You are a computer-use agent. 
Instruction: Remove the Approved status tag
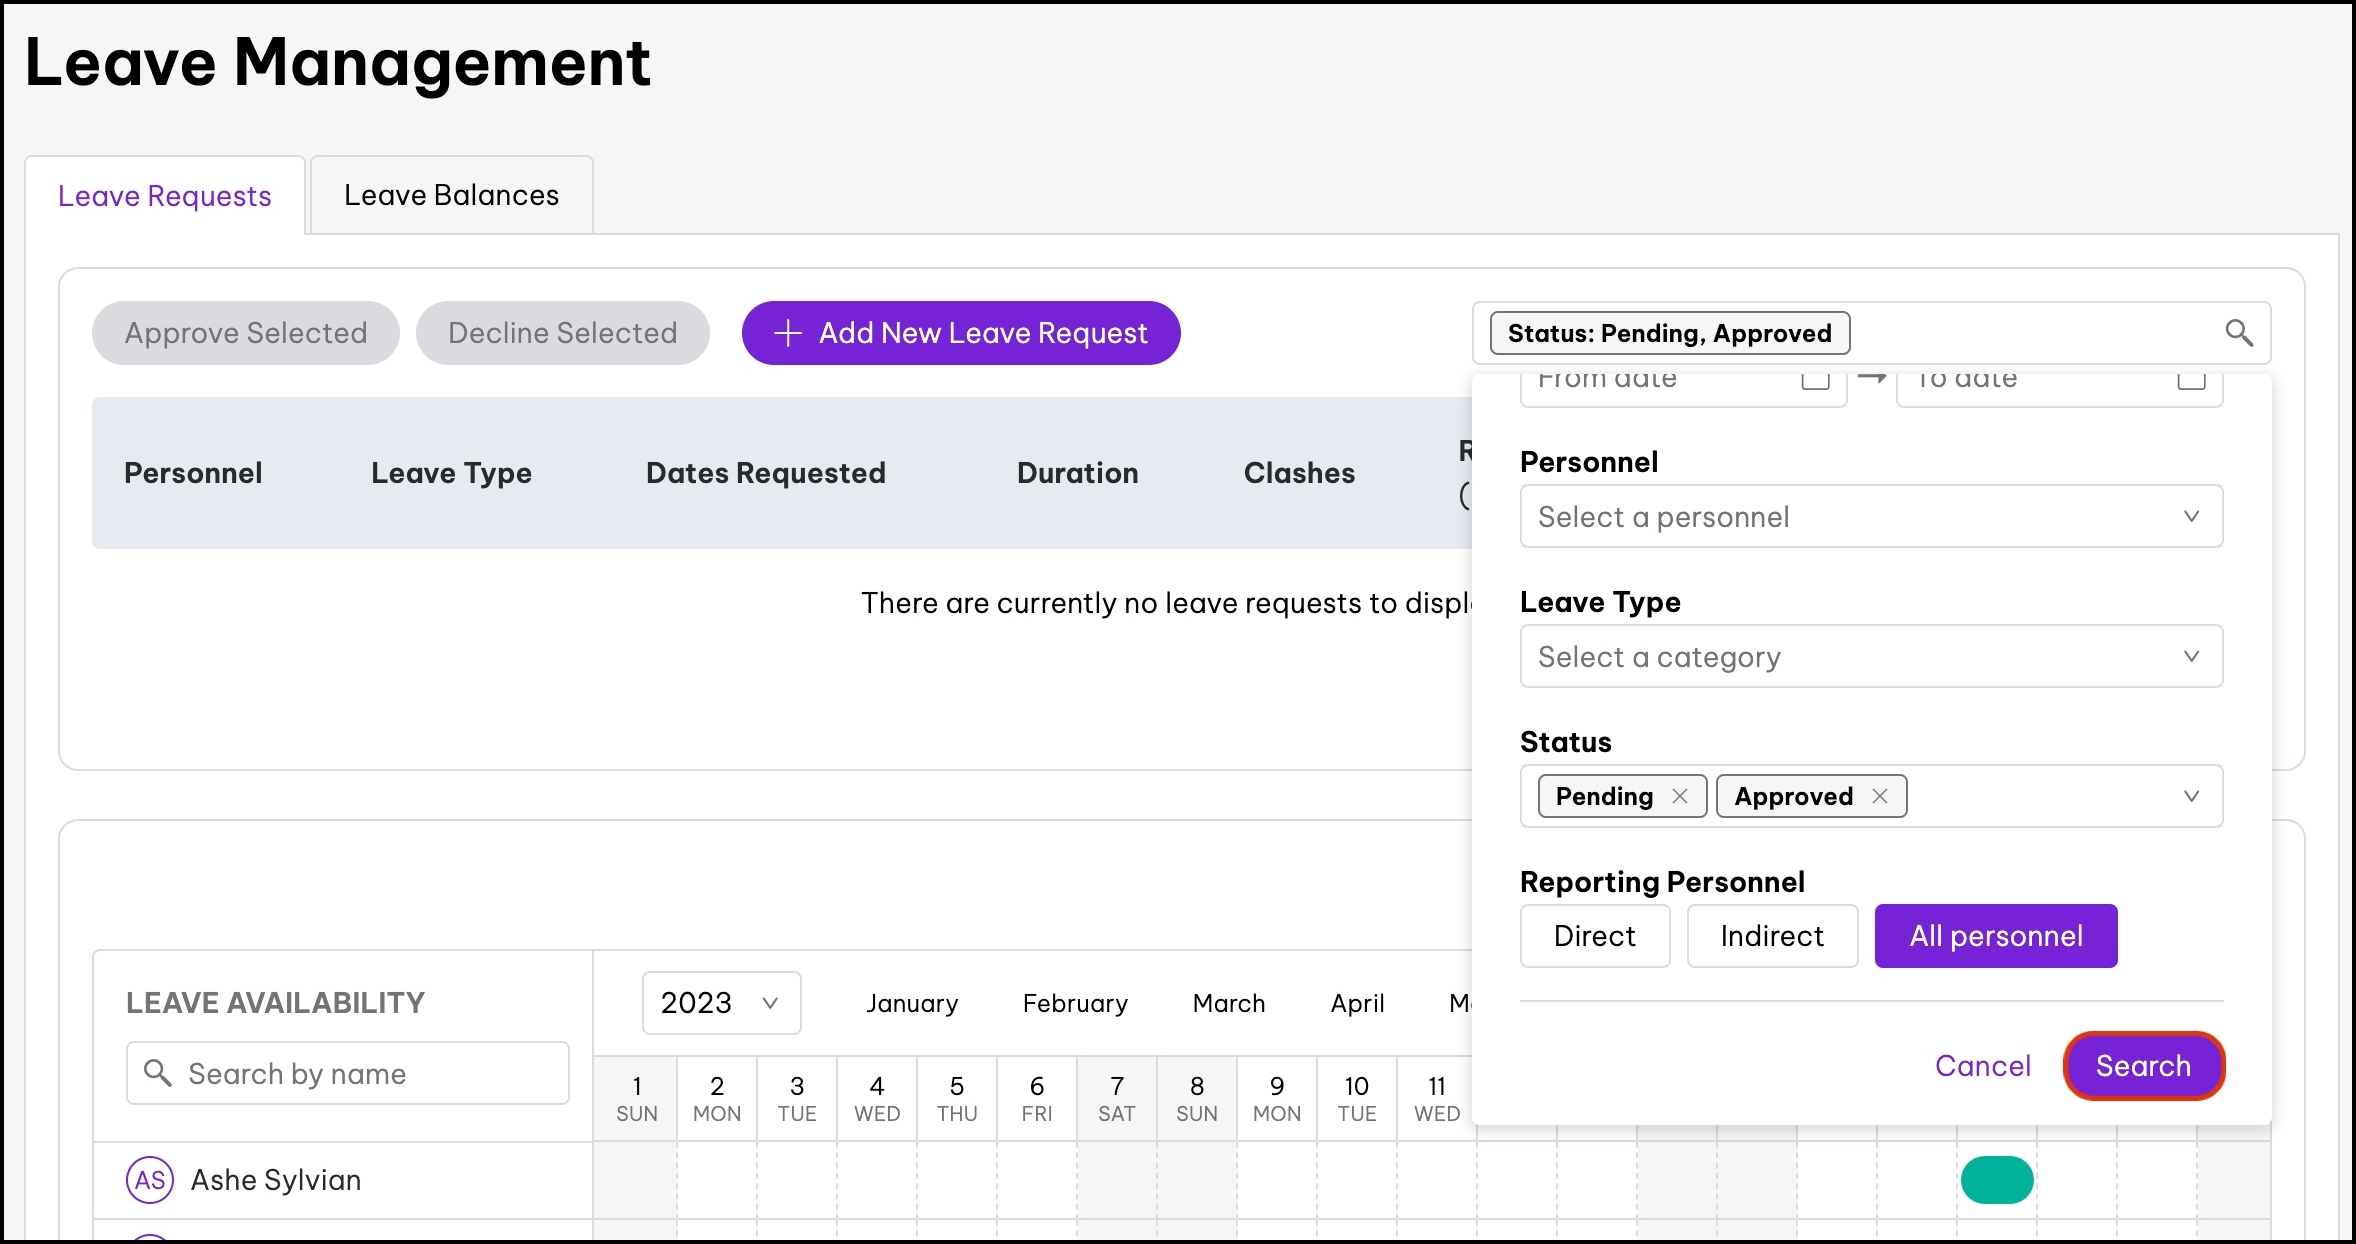point(1880,796)
